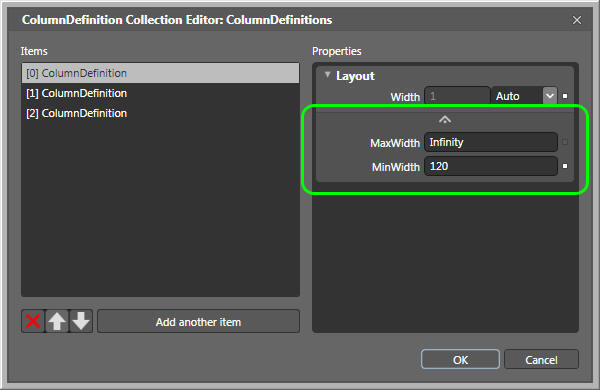Move selected item down with arrow icon
This screenshot has width=600, height=390.
[x=81, y=321]
